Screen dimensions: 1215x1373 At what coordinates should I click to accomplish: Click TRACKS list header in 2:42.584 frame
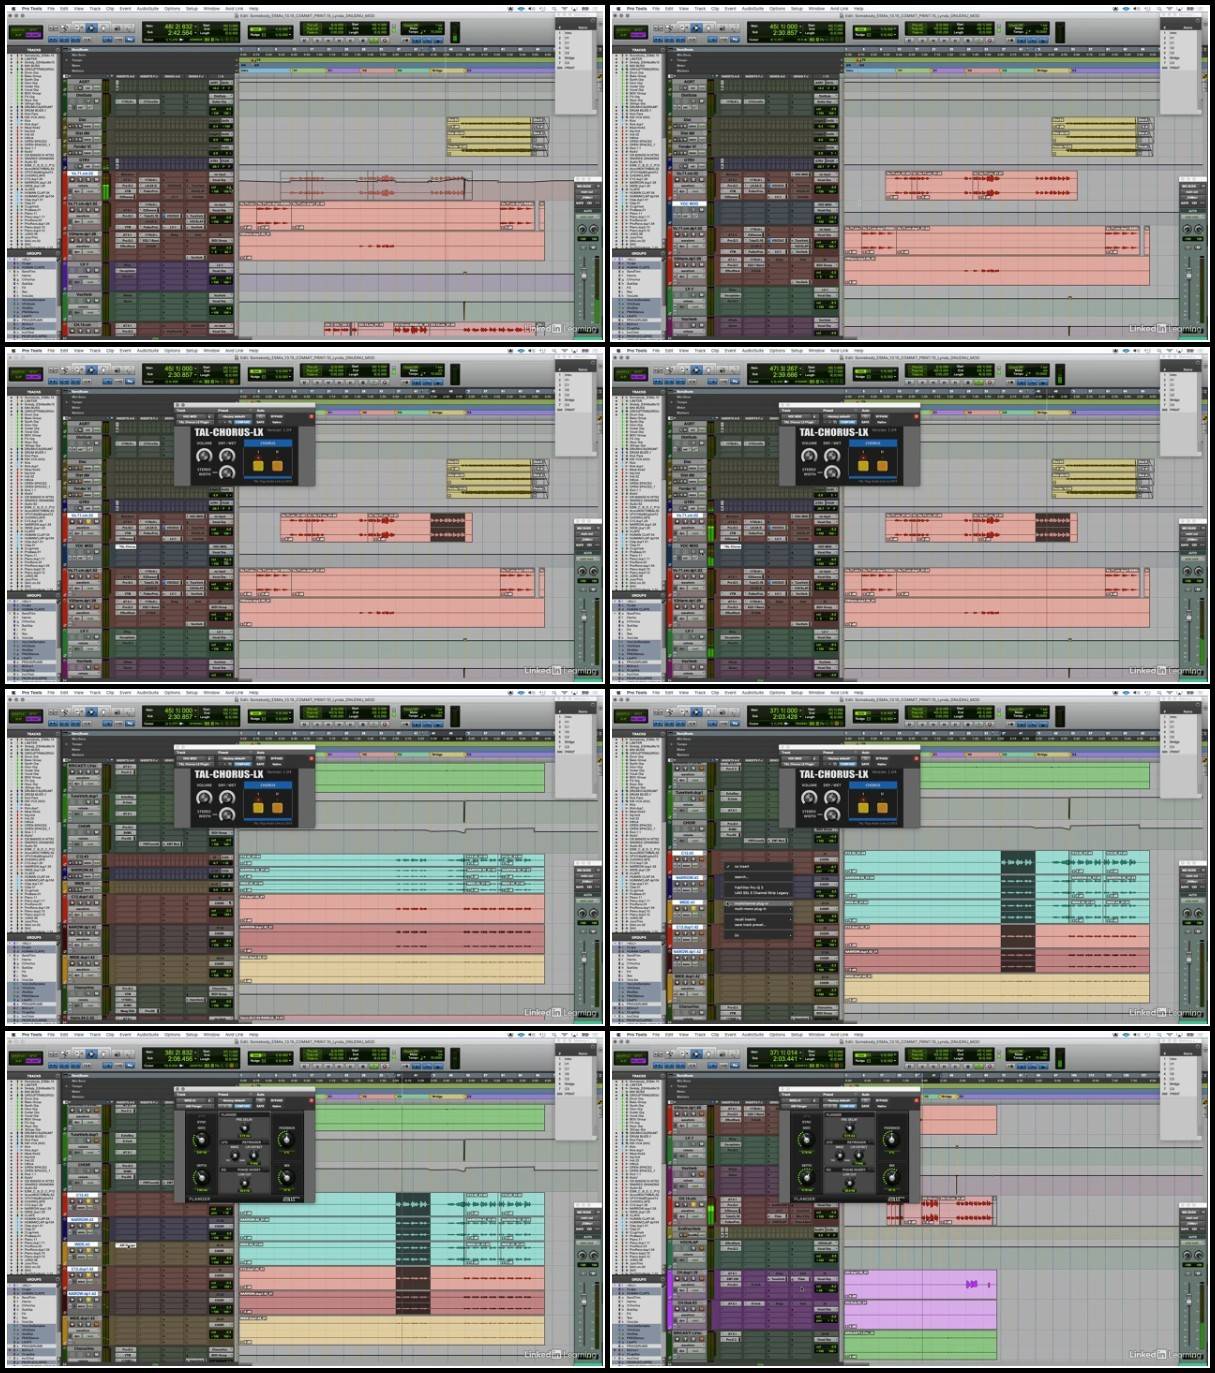pos(34,50)
